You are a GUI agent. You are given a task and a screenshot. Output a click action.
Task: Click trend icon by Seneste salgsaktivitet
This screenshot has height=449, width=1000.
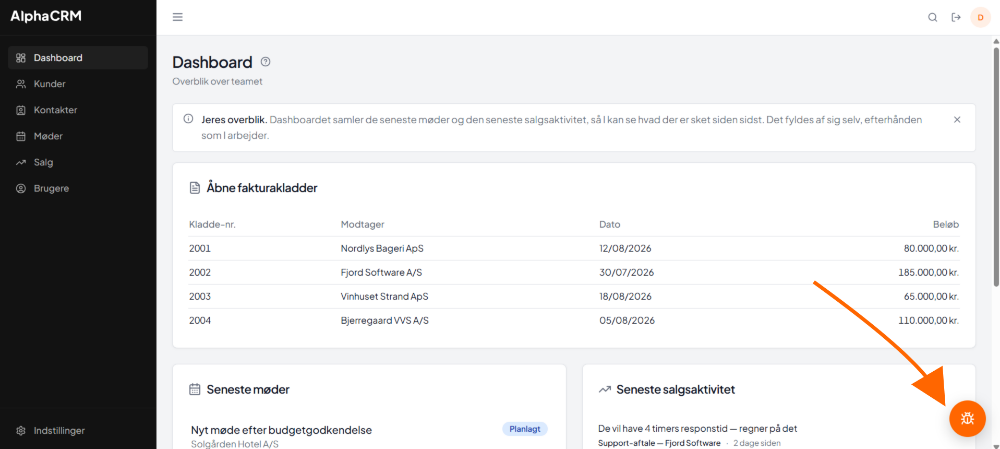click(605, 389)
